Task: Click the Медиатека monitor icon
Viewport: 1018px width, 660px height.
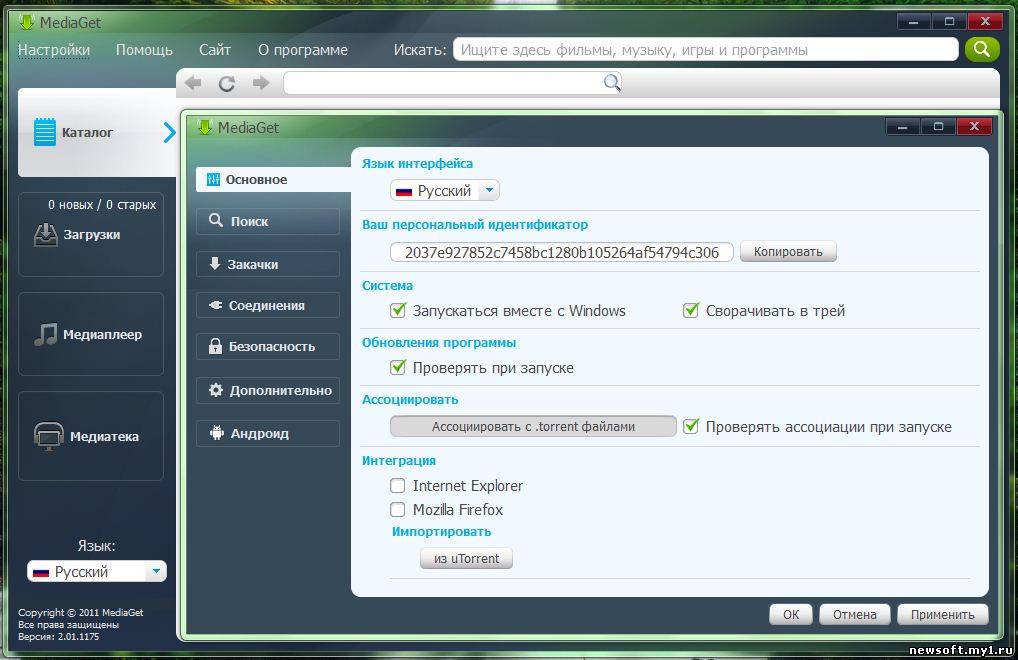Action: [x=49, y=436]
